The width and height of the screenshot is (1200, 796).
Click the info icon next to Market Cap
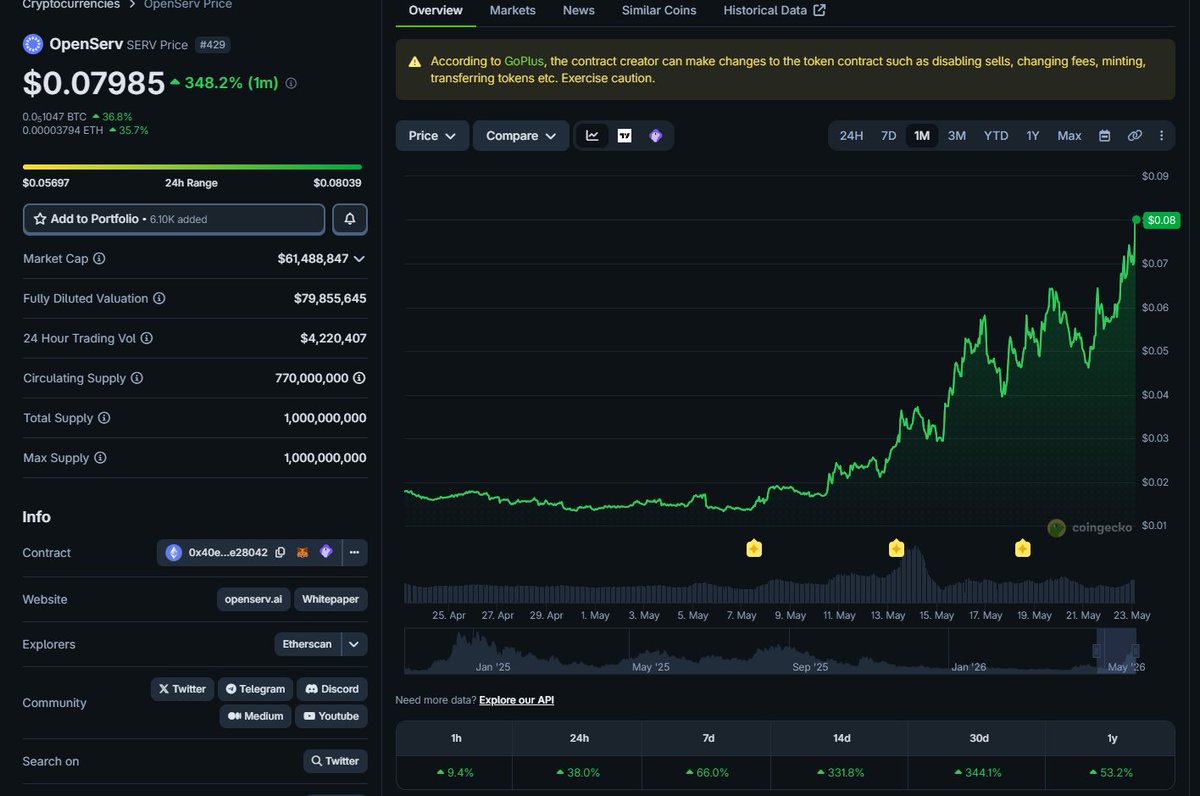pyautogui.click(x=99, y=258)
